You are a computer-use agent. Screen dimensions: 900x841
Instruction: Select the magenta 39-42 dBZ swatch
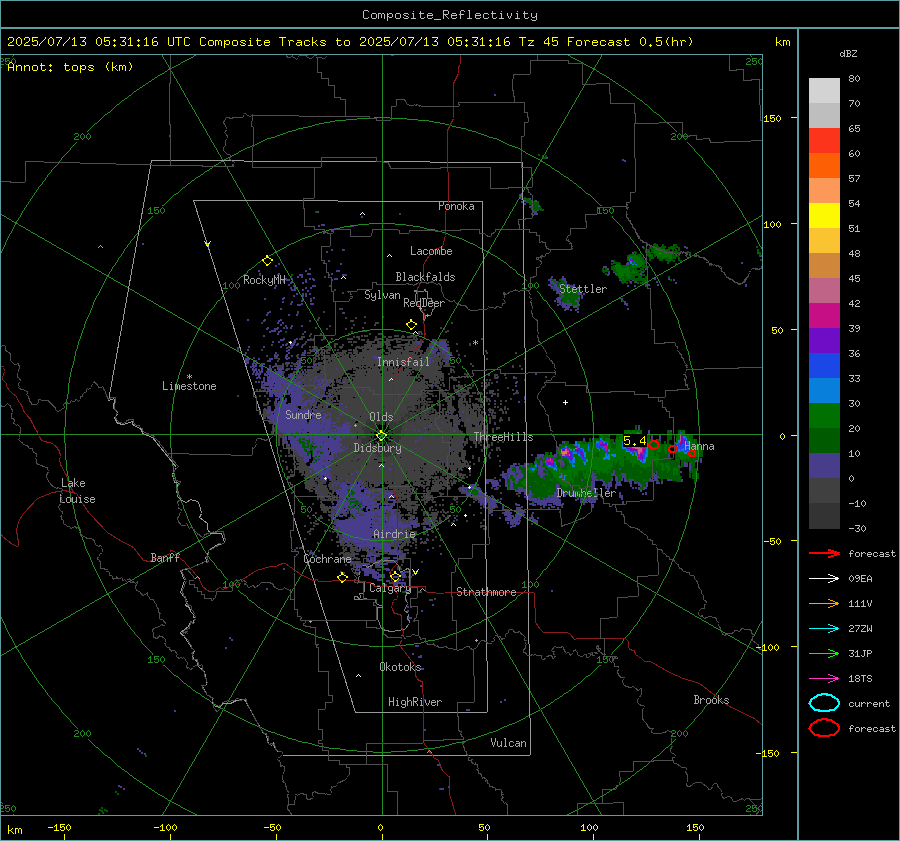click(x=824, y=316)
